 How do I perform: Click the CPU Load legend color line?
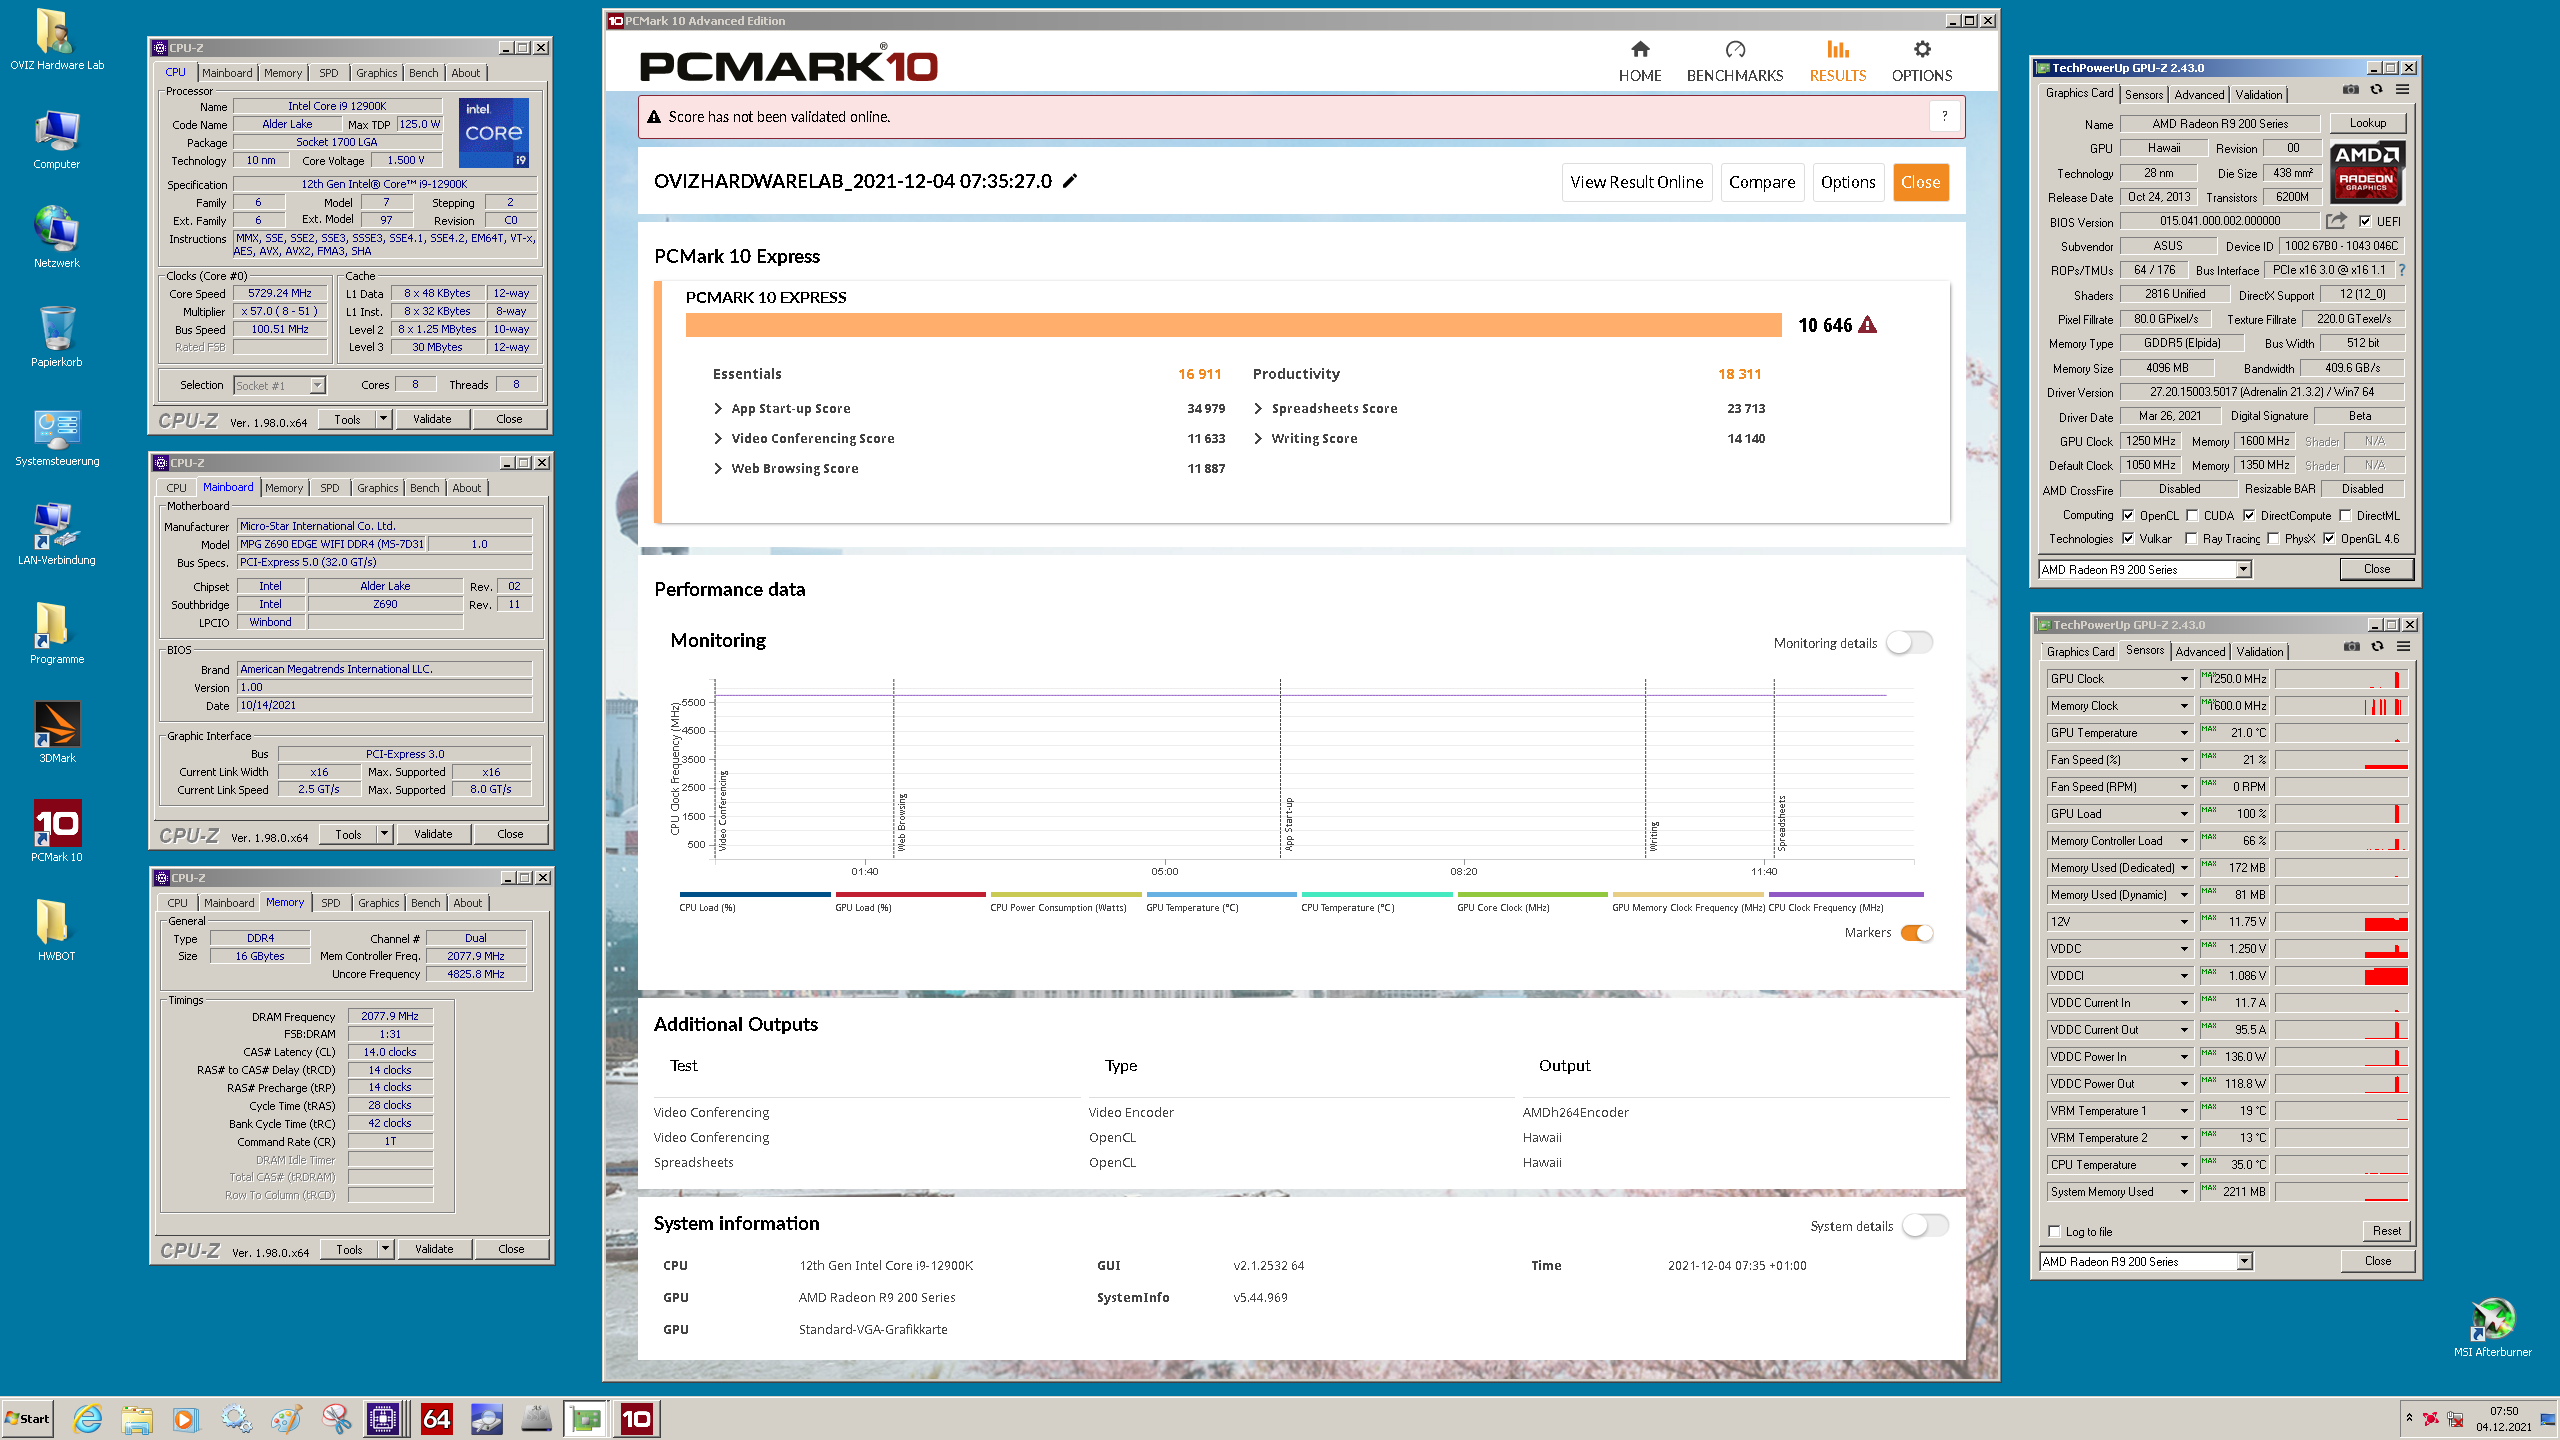(x=754, y=894)
